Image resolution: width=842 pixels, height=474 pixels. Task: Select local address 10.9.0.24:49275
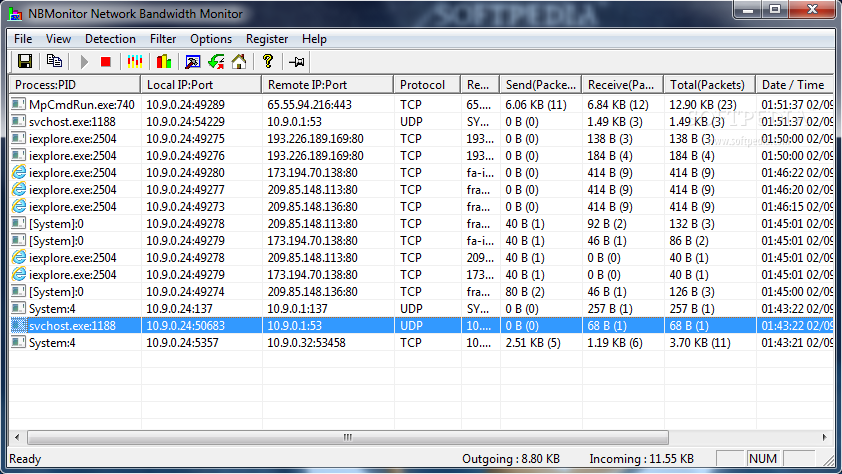tap(185, 138)
